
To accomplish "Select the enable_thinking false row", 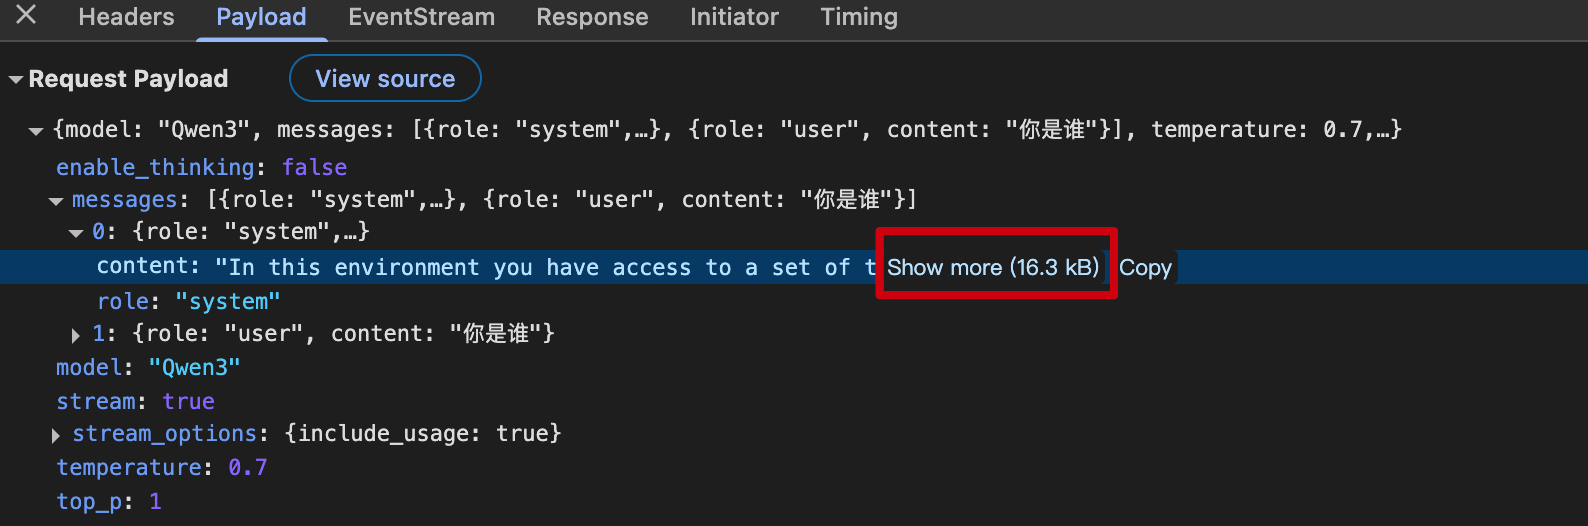I will (201, 167).
